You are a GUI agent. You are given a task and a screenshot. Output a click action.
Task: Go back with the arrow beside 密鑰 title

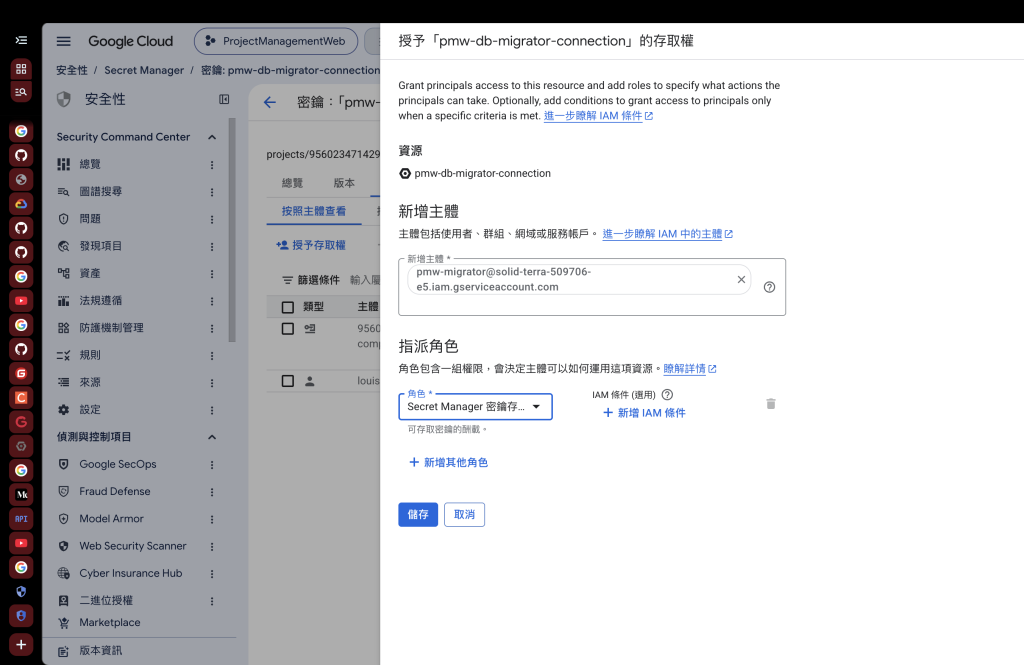[270, 103]
